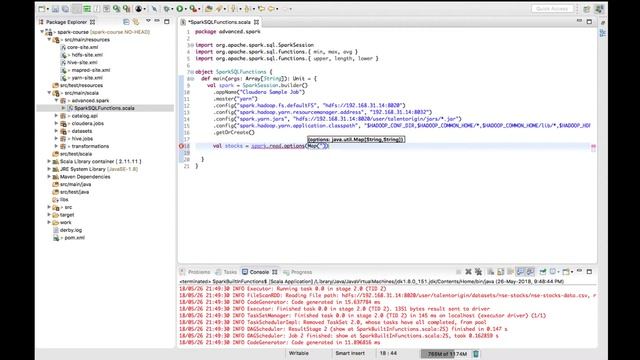Expand the Maven Dependencies node

pyautogui.click(x=49, y=177)
